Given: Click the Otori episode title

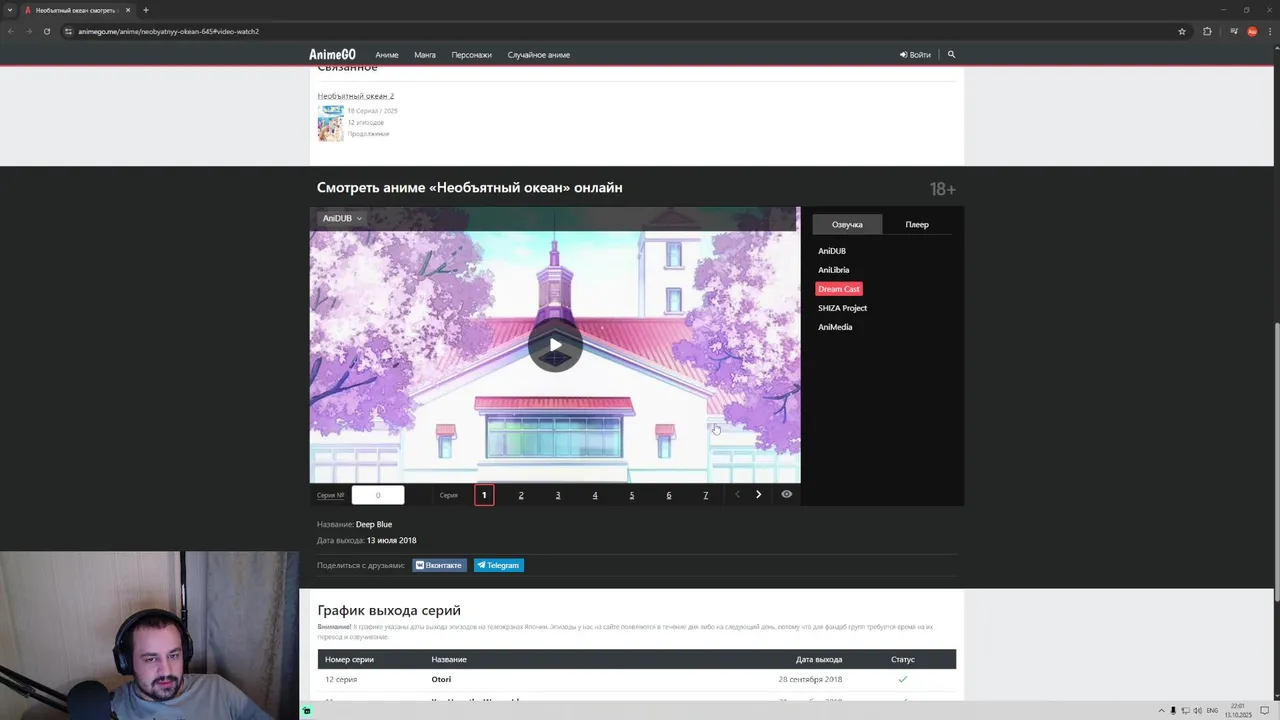Looking at the screenshot, I should click(x=441, y=679).
